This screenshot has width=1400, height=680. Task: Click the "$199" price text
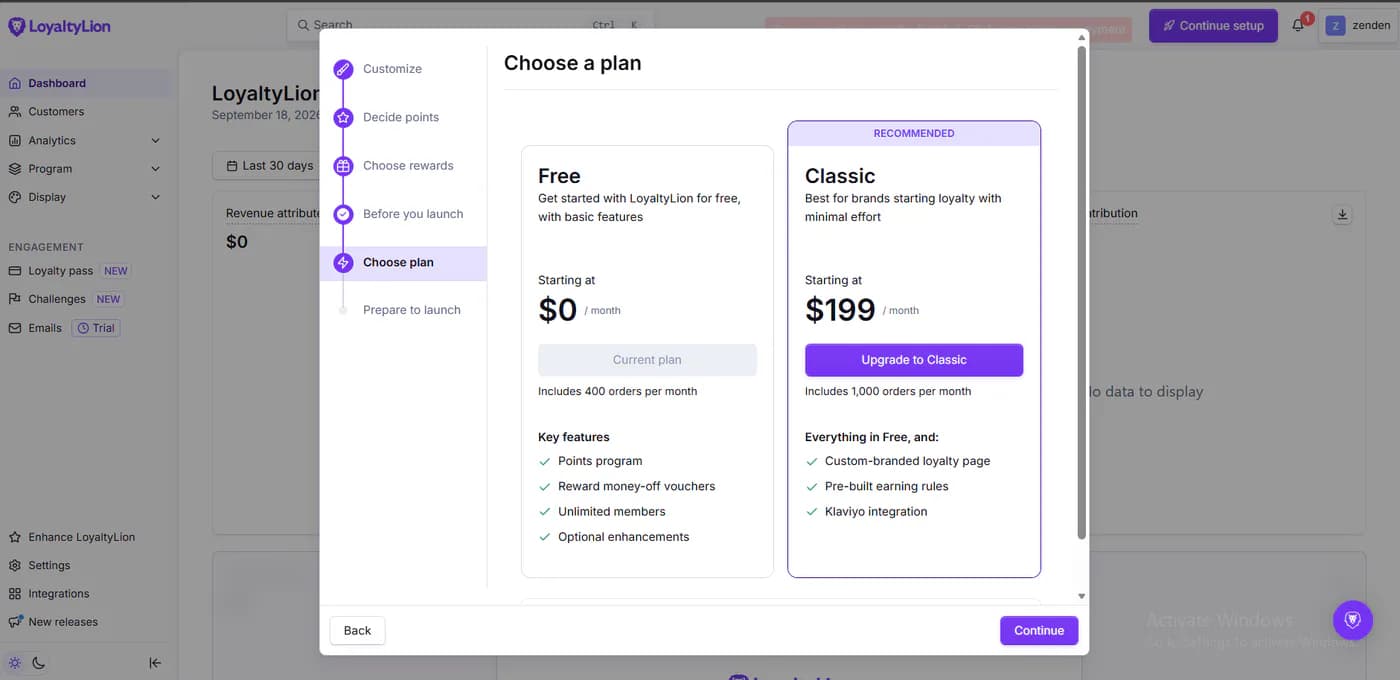840,310
